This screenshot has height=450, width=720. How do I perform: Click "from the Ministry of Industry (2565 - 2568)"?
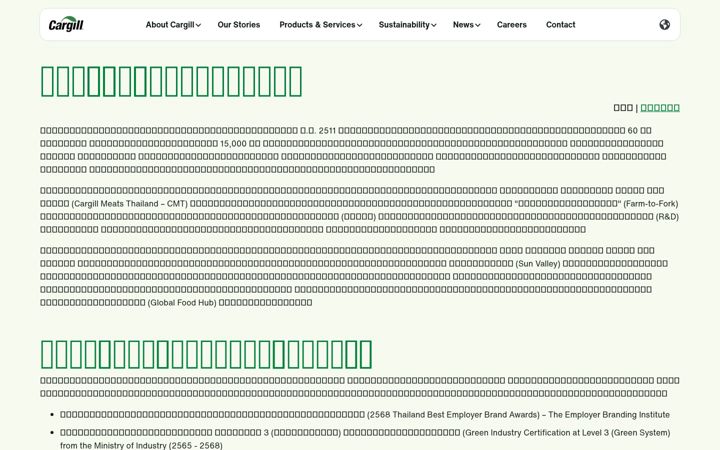(141, 445)
